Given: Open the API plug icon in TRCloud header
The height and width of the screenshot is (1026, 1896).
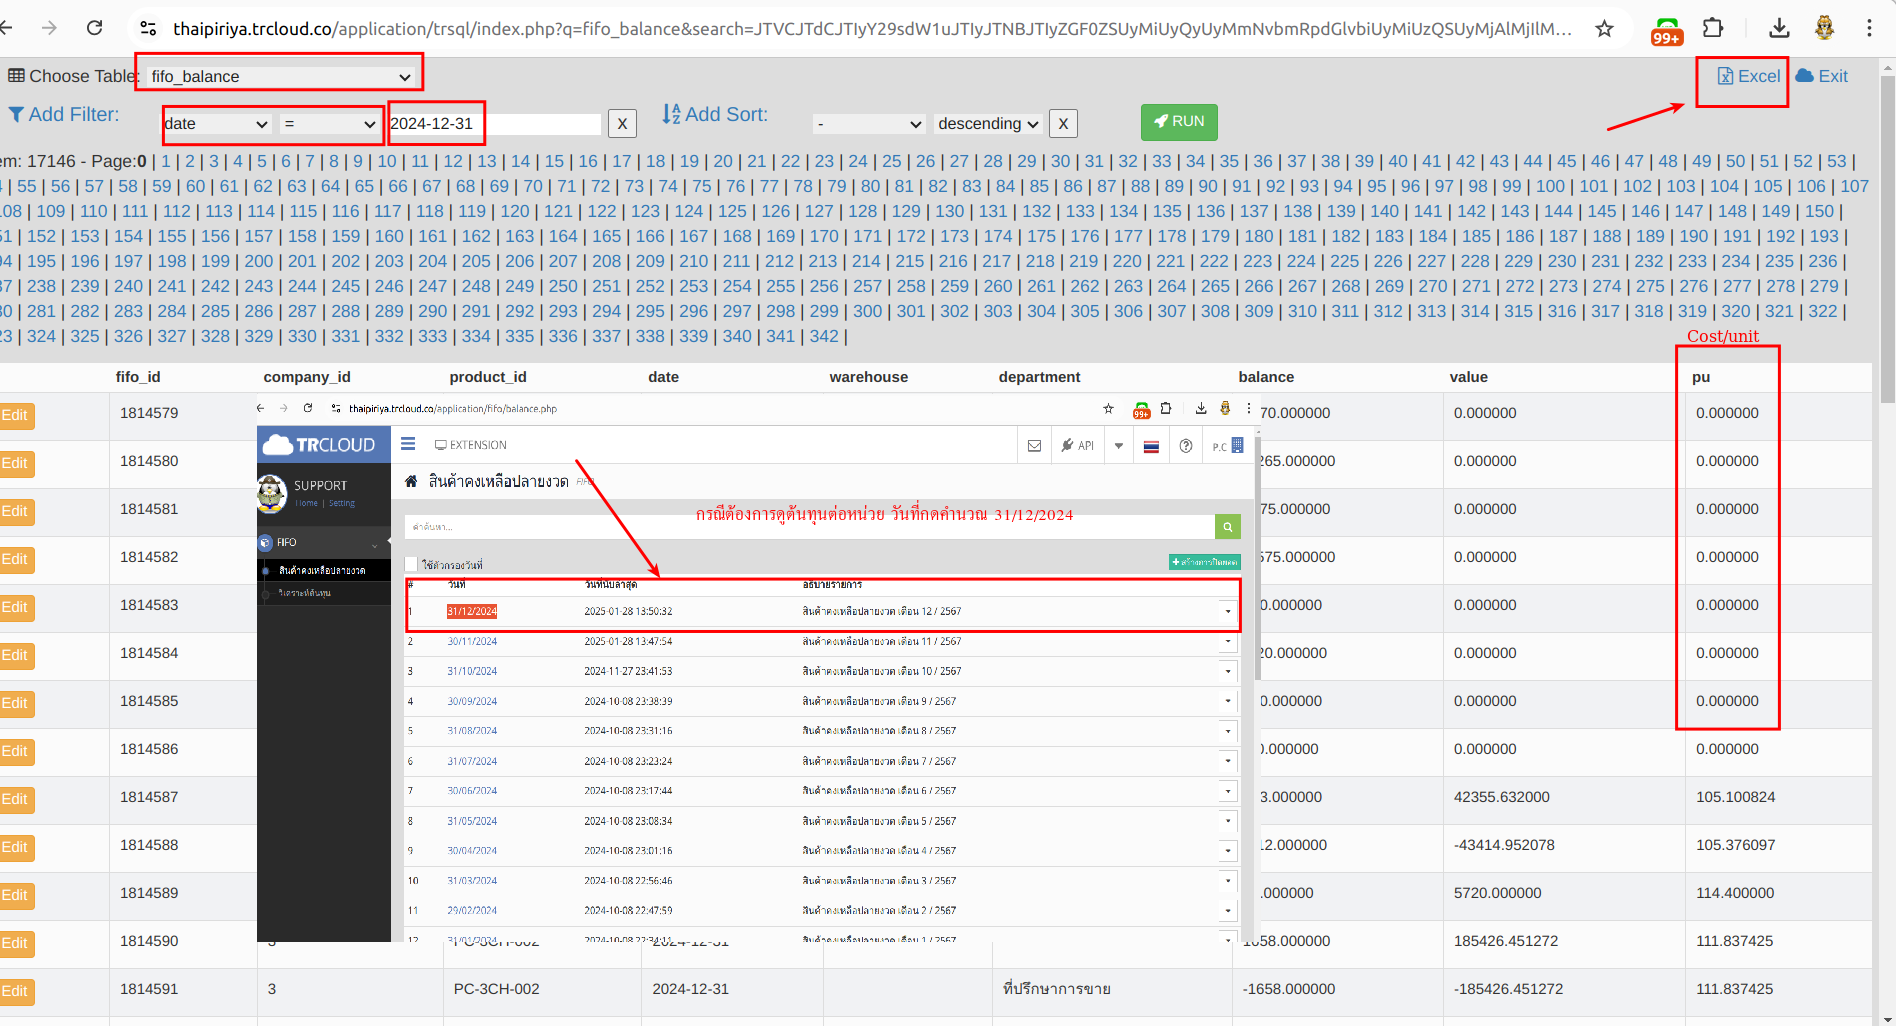Looking at the screenshot, I should point(1077,446).
